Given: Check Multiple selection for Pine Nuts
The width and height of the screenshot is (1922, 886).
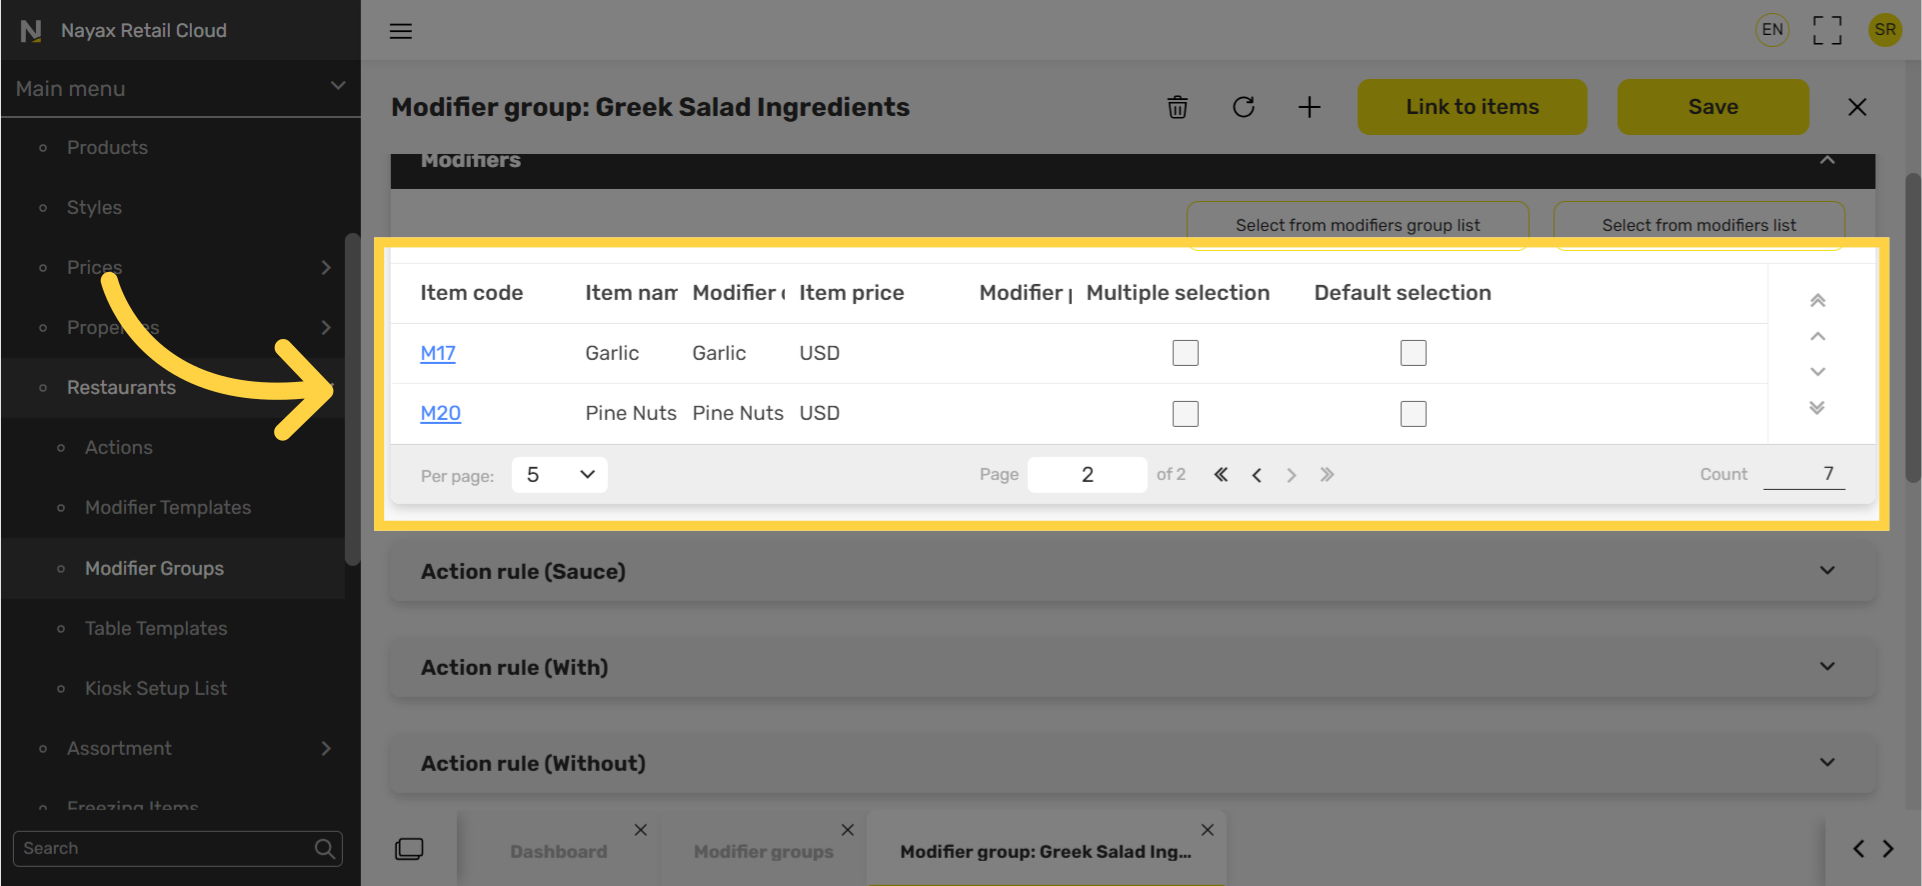Looking at the screenshot, I should (x=1185, y=414).
